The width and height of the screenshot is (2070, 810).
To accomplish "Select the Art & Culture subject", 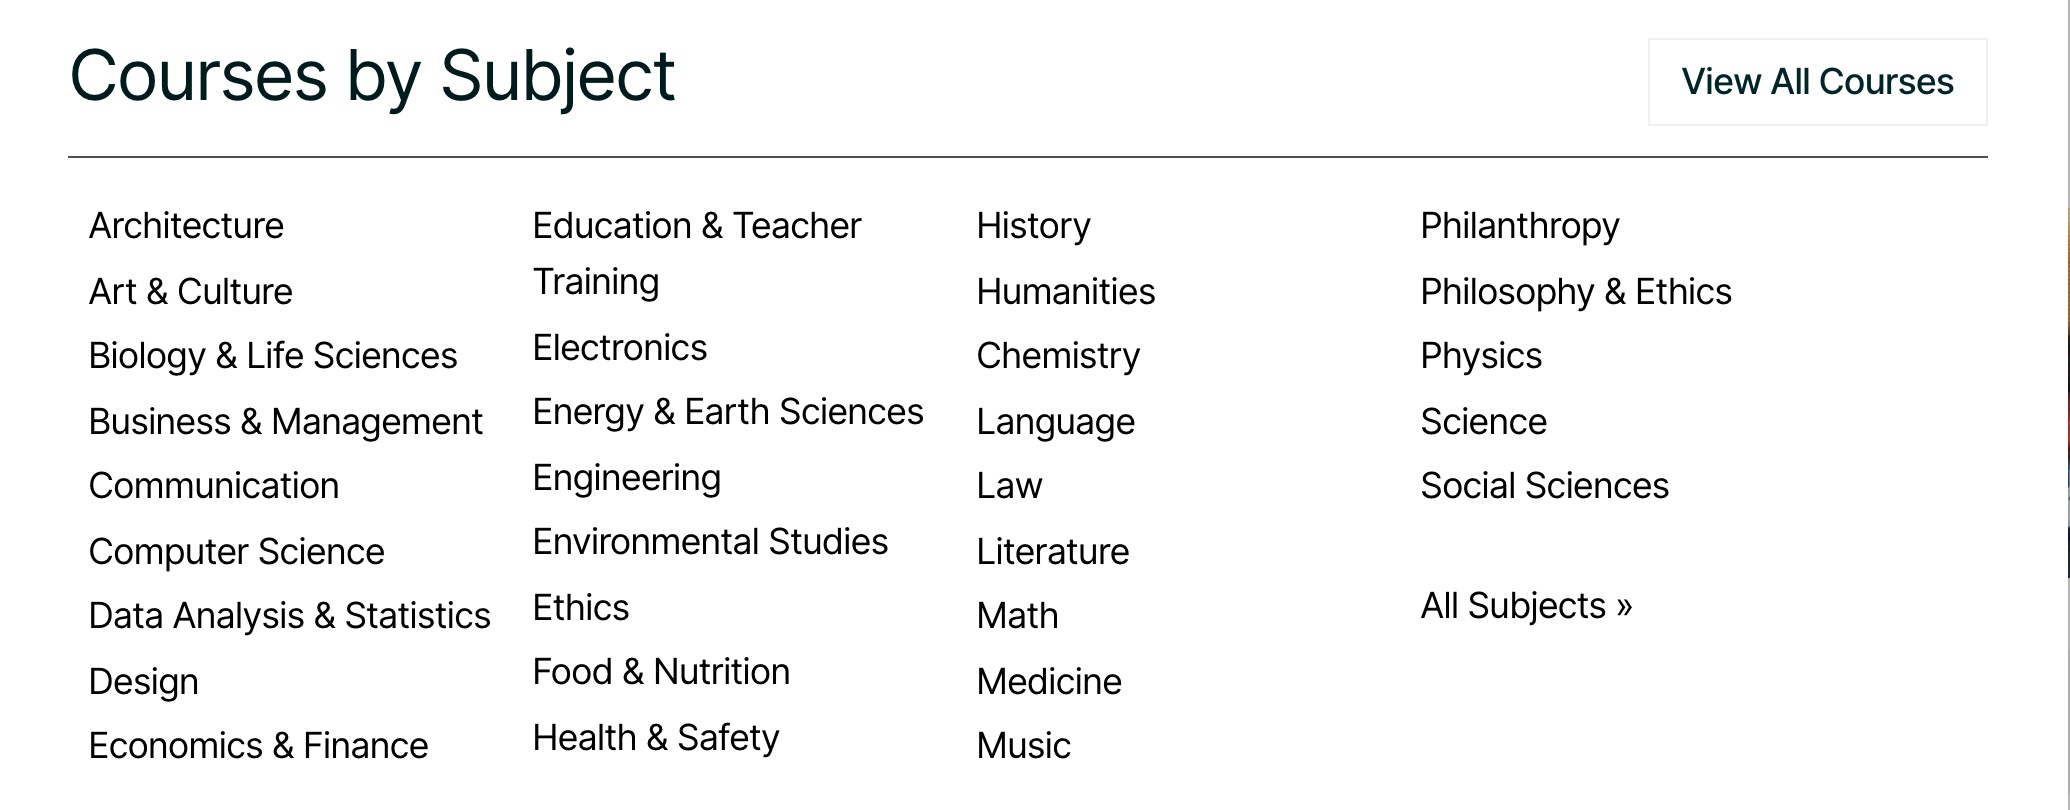I will pos(190,292).
